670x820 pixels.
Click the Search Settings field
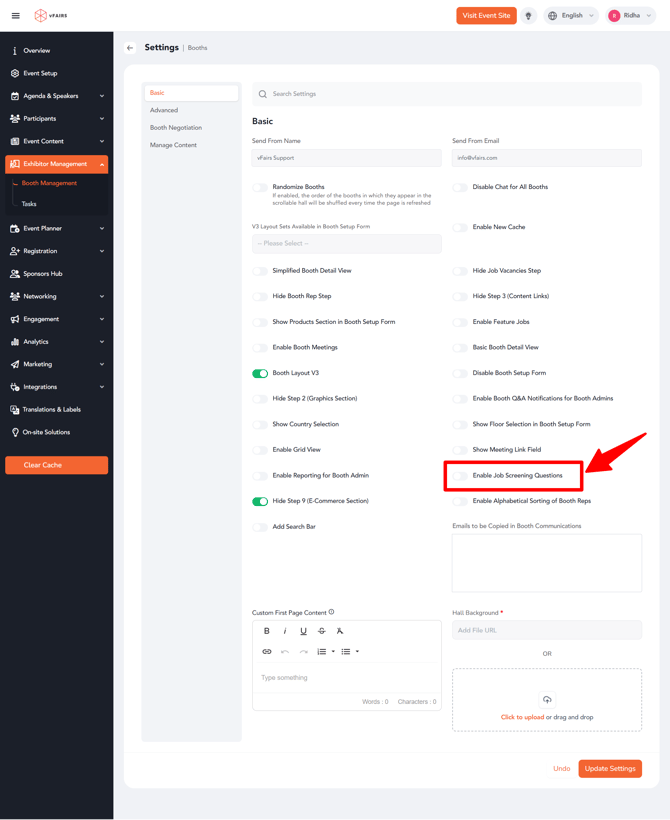point(447,94)
